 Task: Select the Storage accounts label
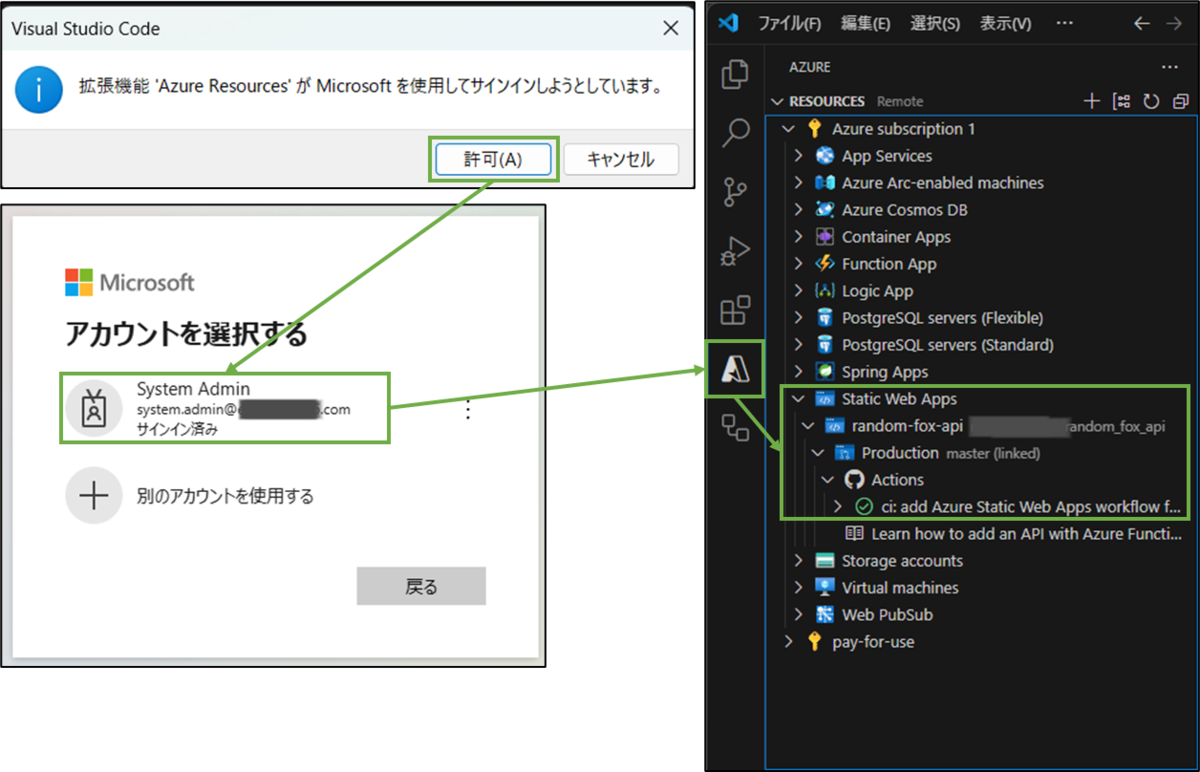902,561
